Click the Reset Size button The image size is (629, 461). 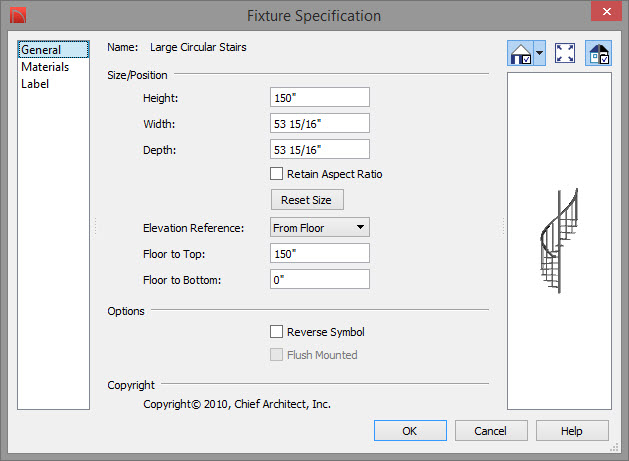(x=307, y=200)
